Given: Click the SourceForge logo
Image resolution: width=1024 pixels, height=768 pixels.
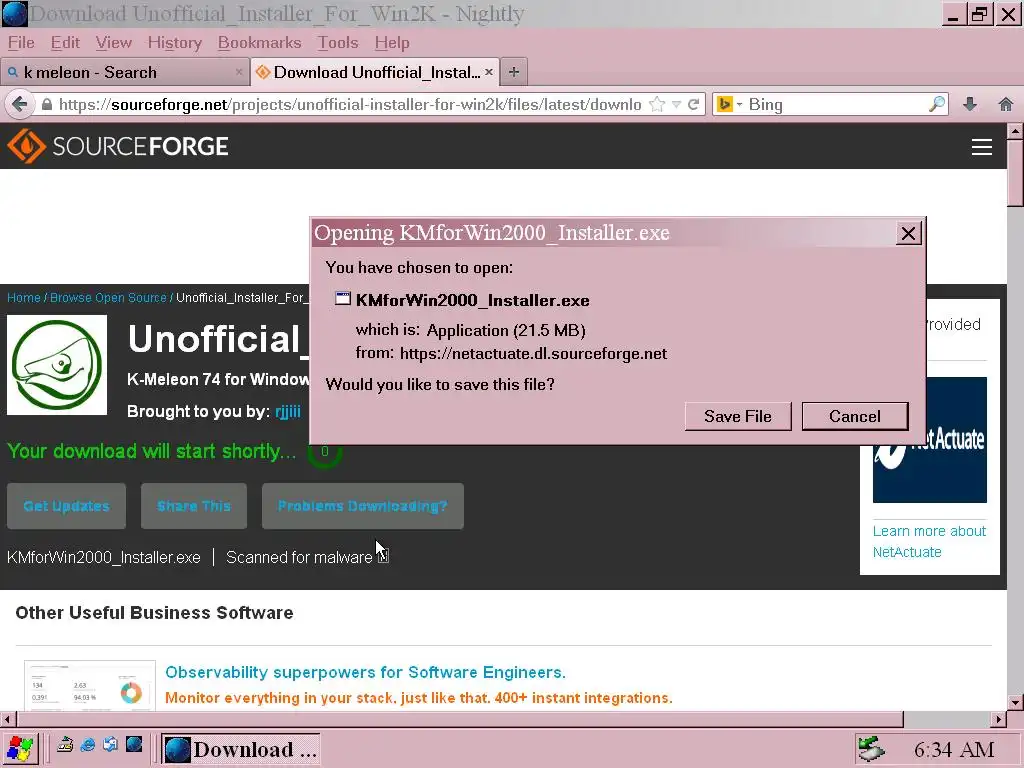Looking at the screenshot, I should point(118,146).
